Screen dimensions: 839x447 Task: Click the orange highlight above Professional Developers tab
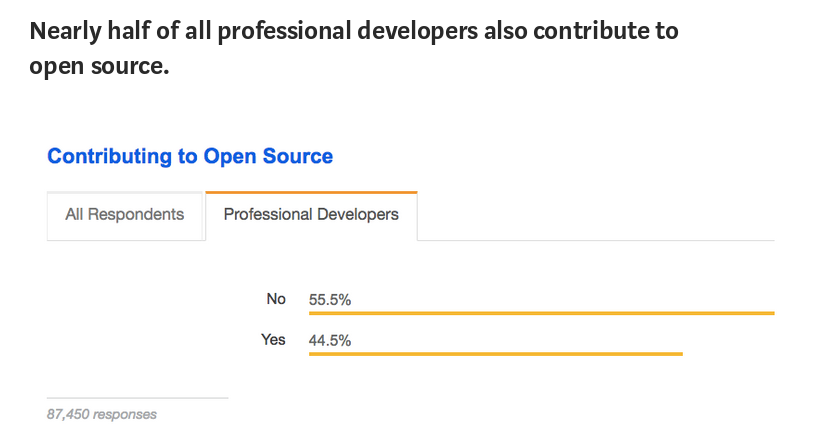(311, 192)
